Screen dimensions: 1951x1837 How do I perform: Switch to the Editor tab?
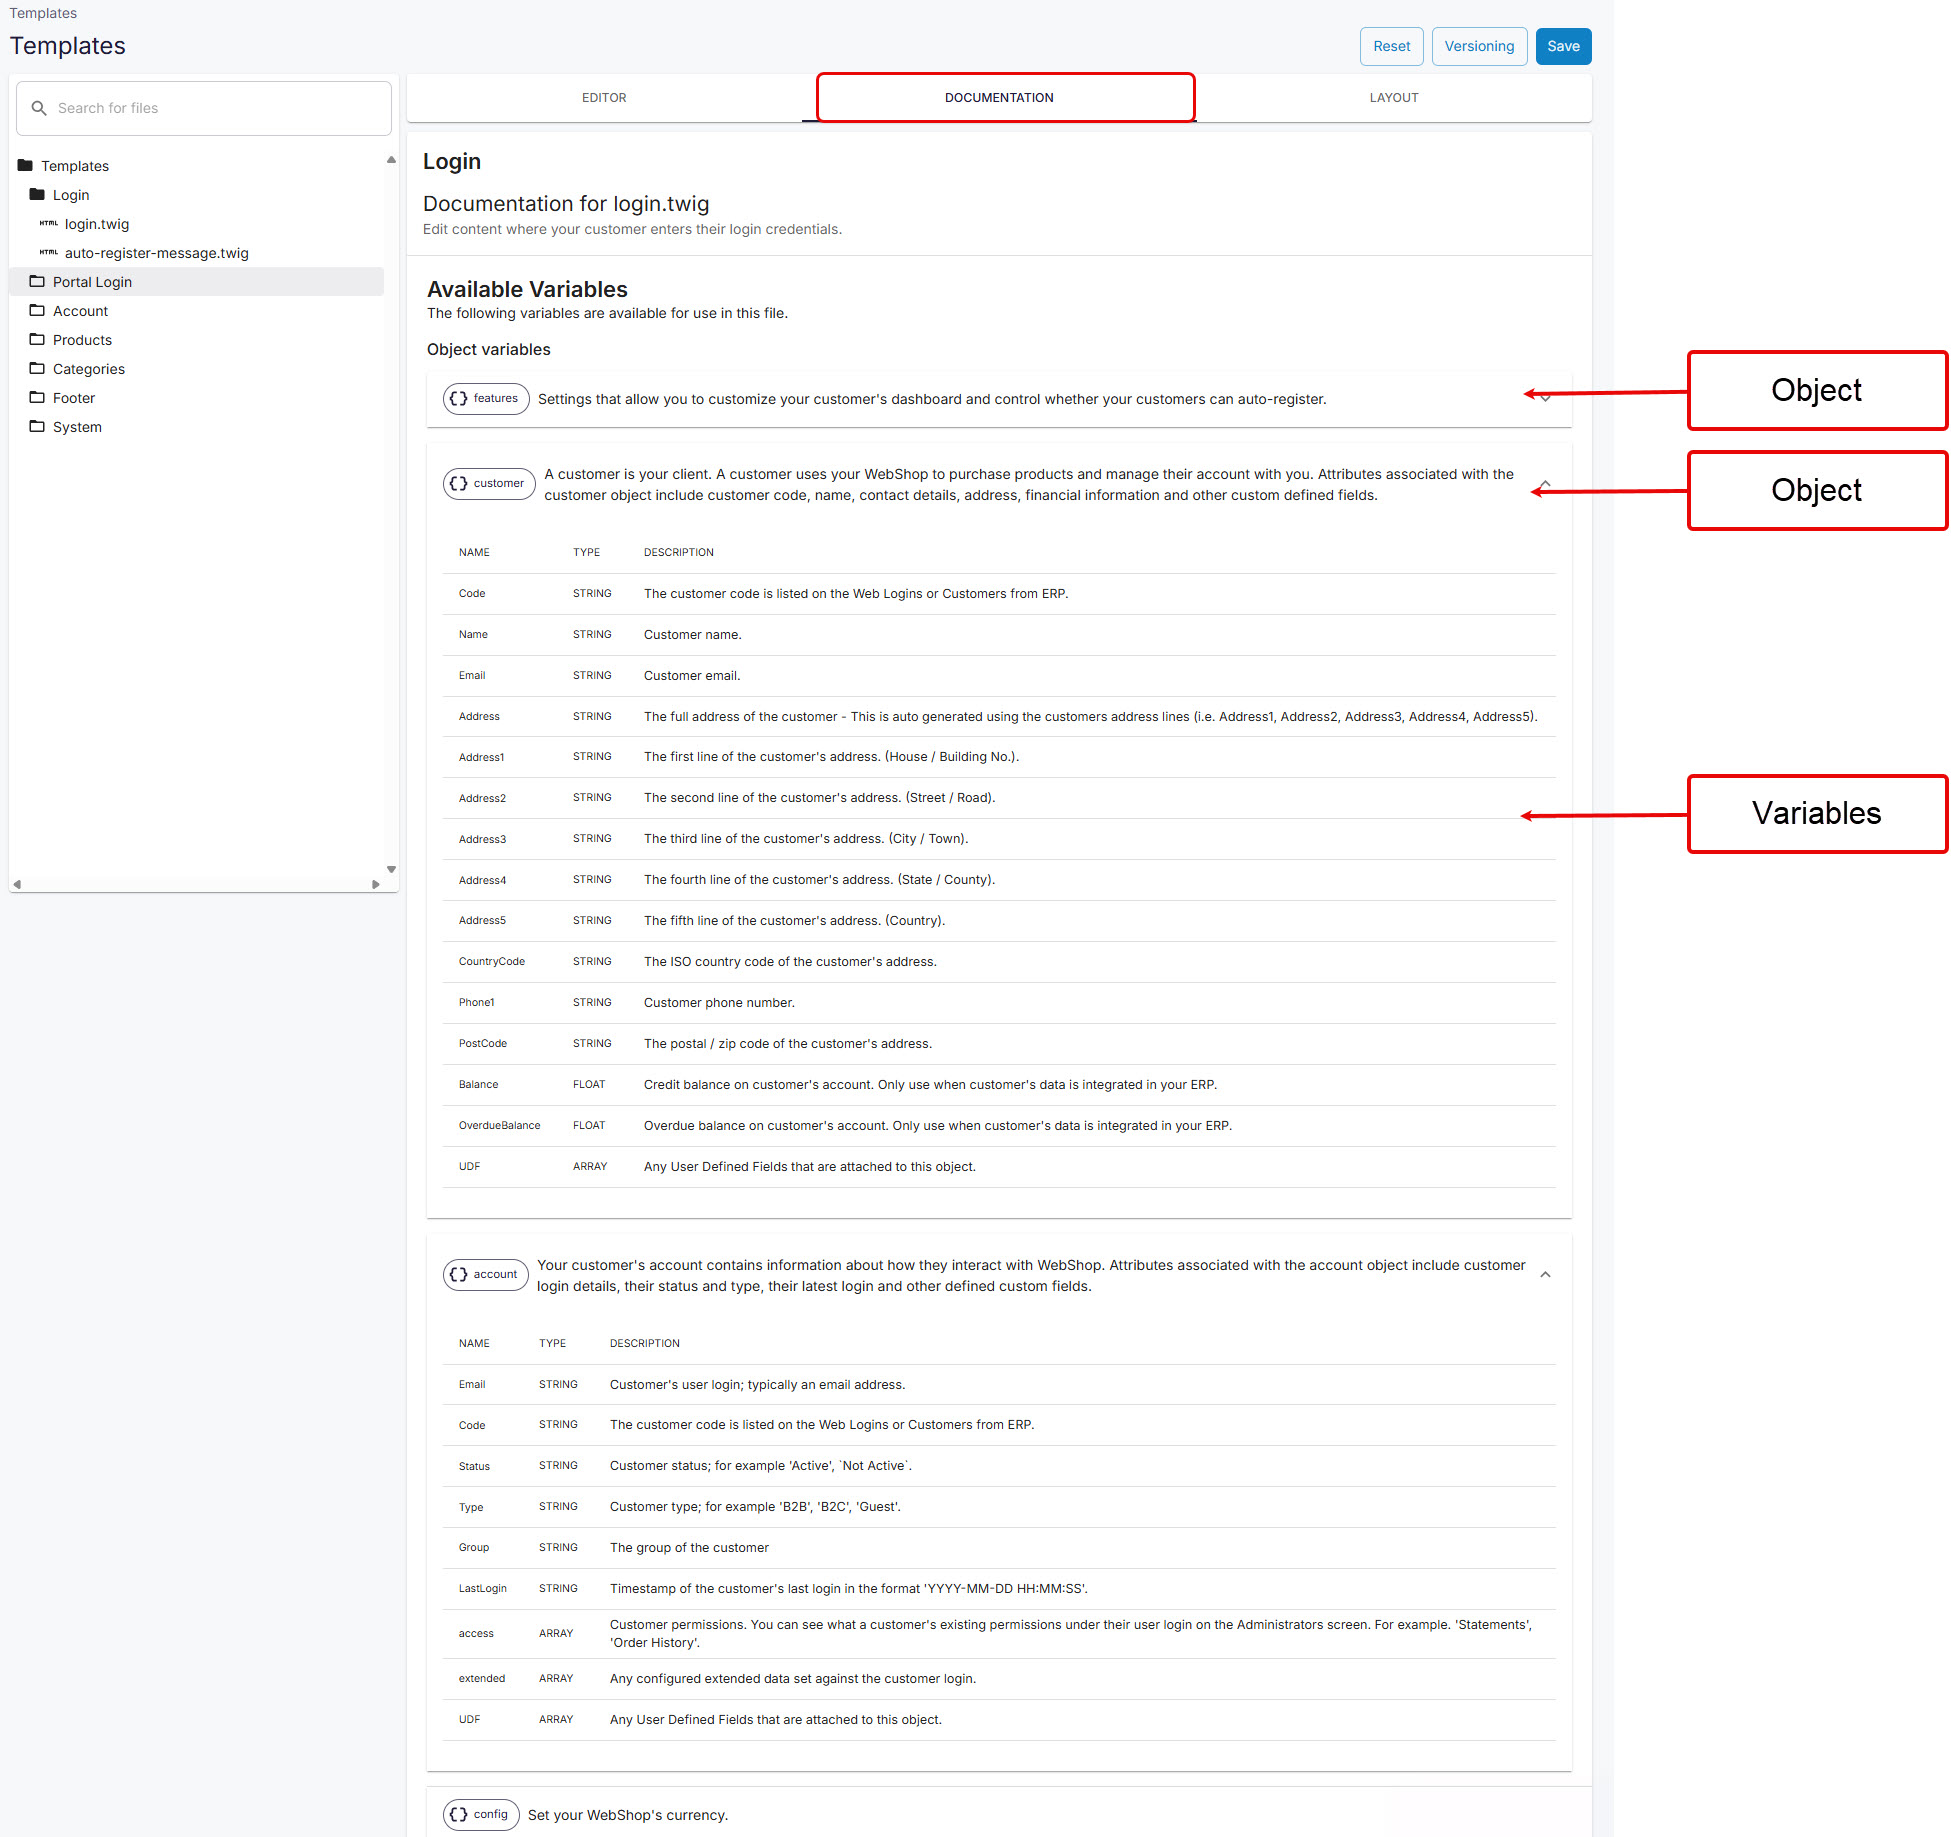point(603,97)
